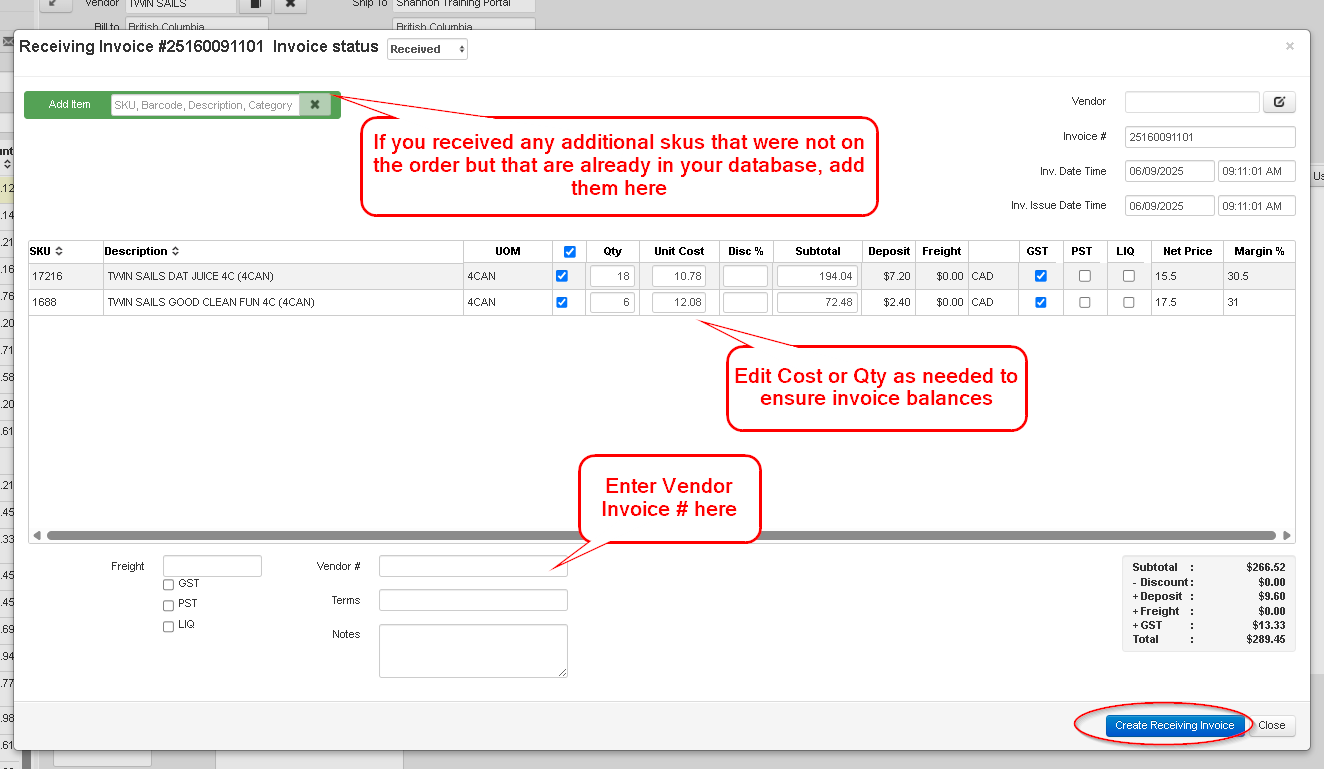1324x769 pixels.
Task: Click the Disc % field for SKU 1688
Action: click(x=745, y=302)
